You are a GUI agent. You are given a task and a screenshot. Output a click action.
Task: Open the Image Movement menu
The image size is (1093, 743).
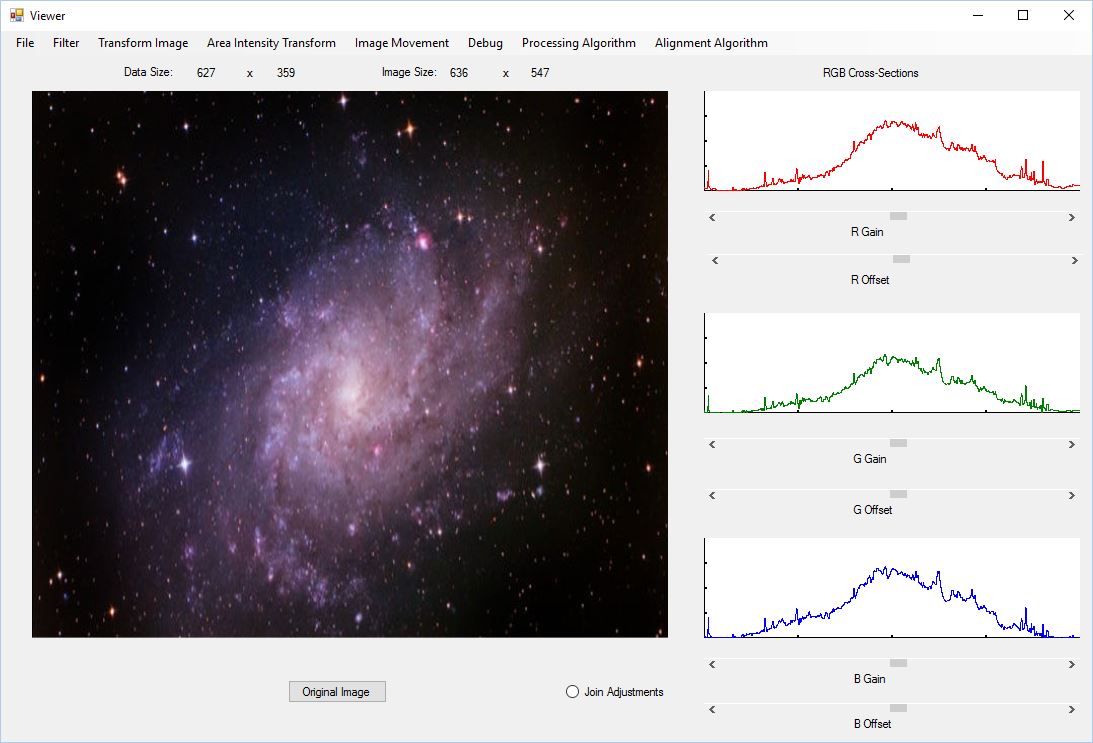coord(402,43)
